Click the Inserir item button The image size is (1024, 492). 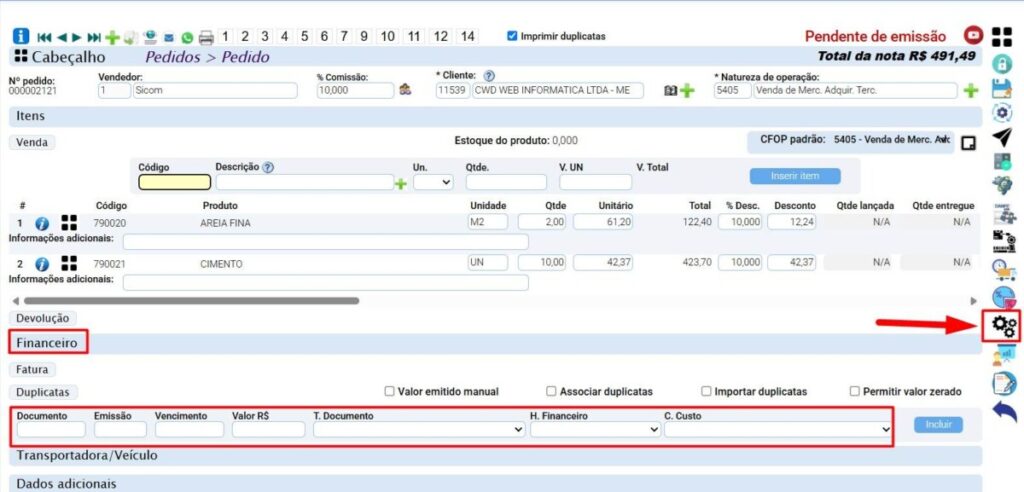coord(795,176)
